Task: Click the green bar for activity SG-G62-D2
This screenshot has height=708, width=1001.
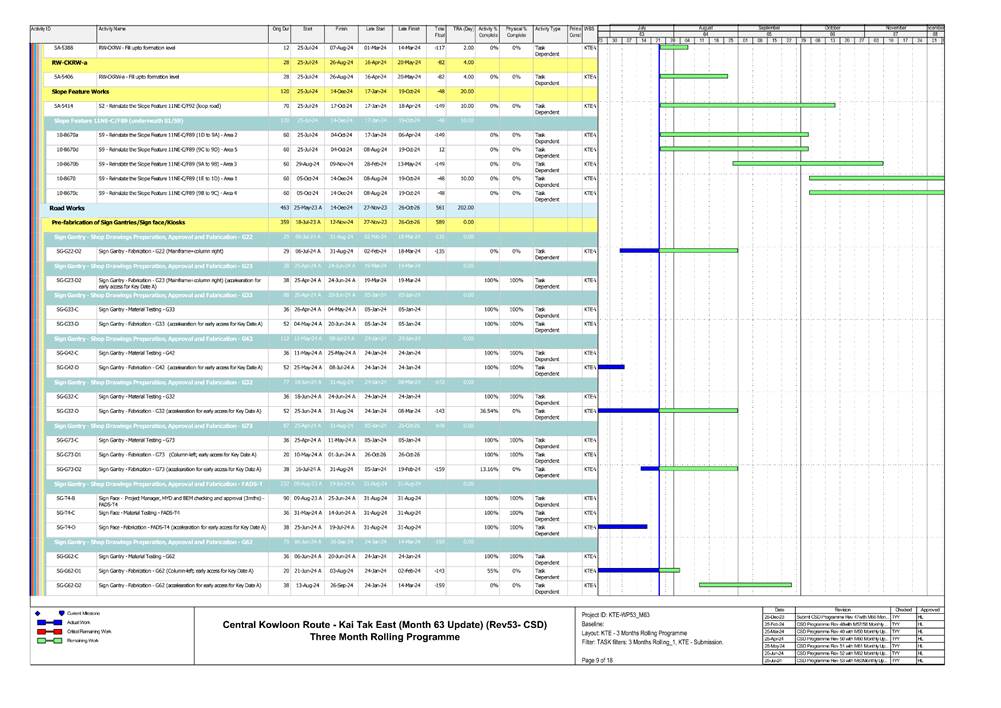Action: [x=745, y=584]
